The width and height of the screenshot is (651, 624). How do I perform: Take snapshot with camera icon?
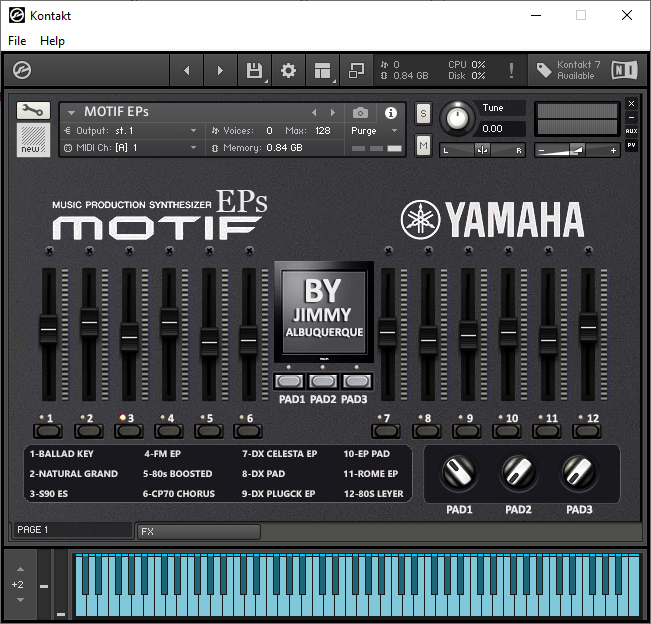pos(360,113)
